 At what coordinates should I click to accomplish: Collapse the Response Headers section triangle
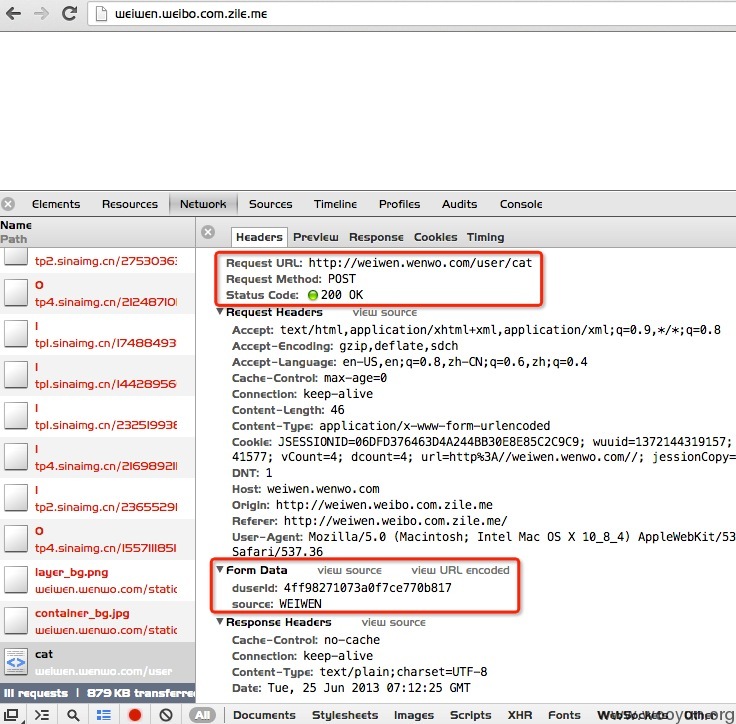219,622
